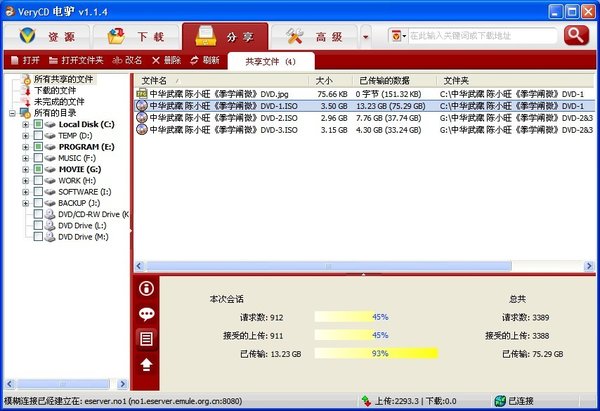This screenshot has height=411, width=600.
Task: Click Local Disk (C:) drive icon
Action: pyautogui.click(x=50, y=124)
